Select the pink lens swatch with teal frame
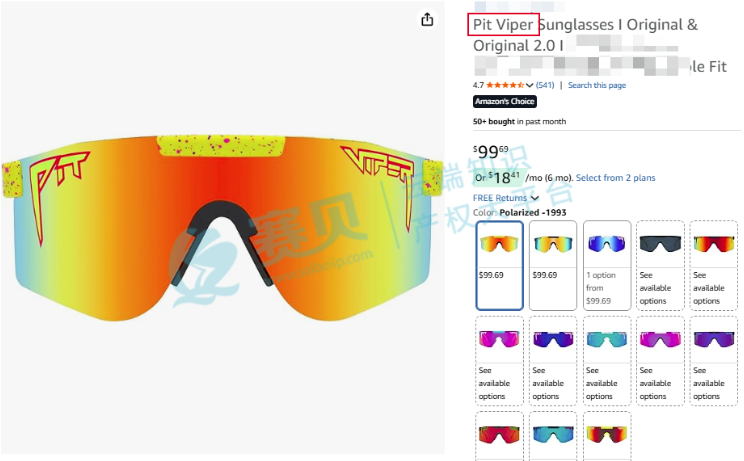744x461 pixels. (x=499, y=361)
